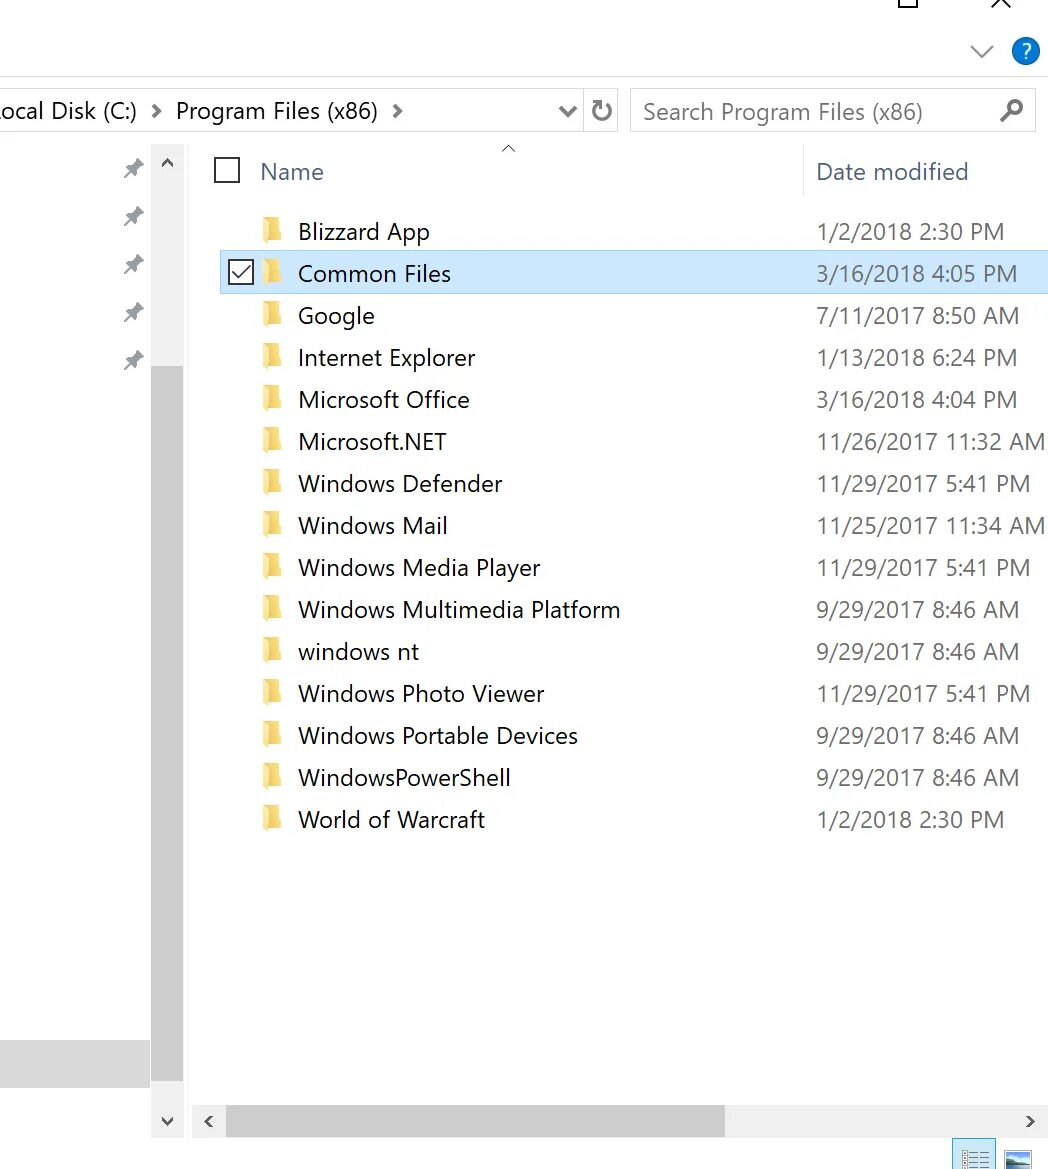Select the WindowsPowerShell folder name

tap(404, 778)
